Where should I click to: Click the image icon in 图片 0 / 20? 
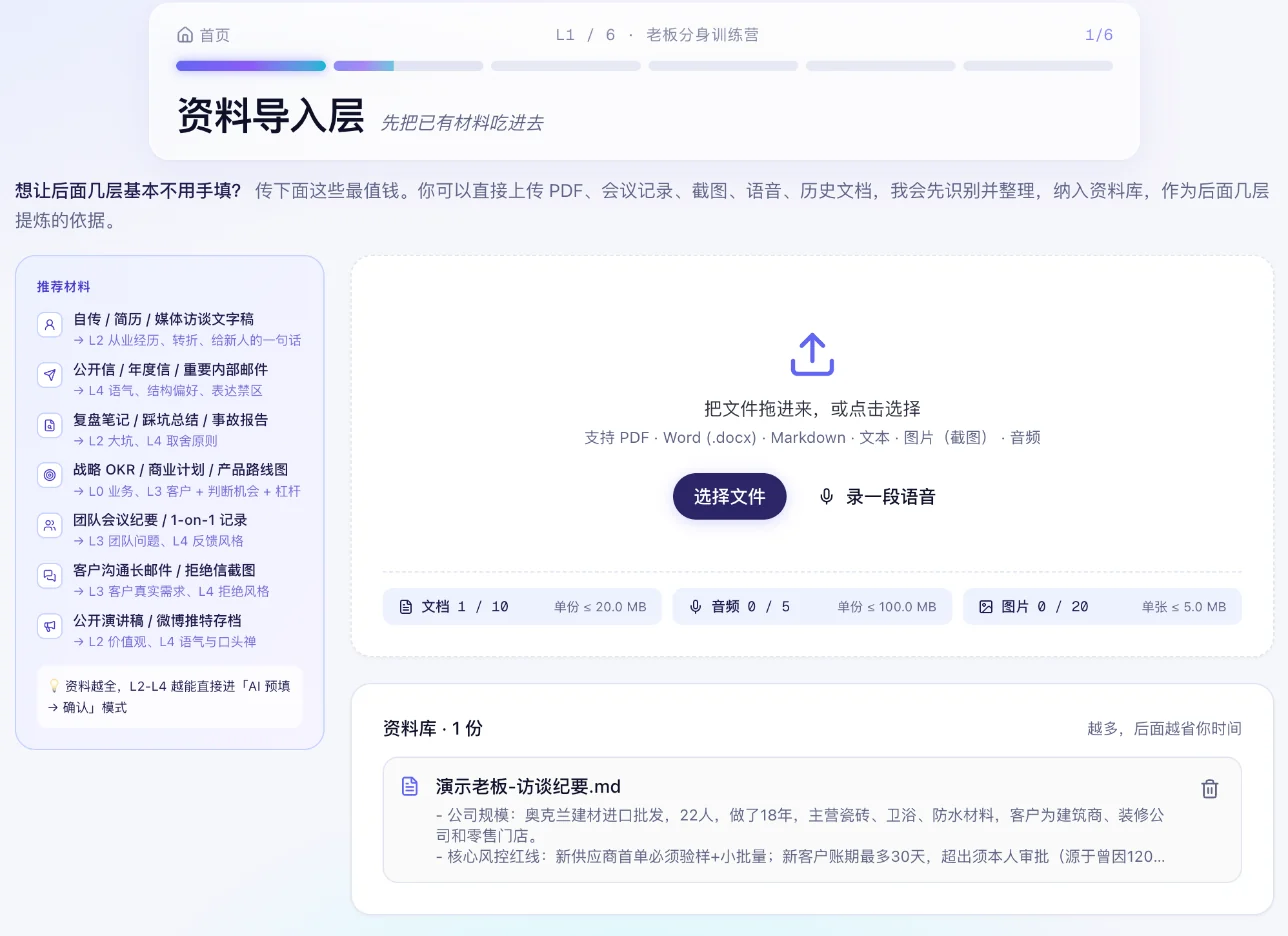click(986, 607)
